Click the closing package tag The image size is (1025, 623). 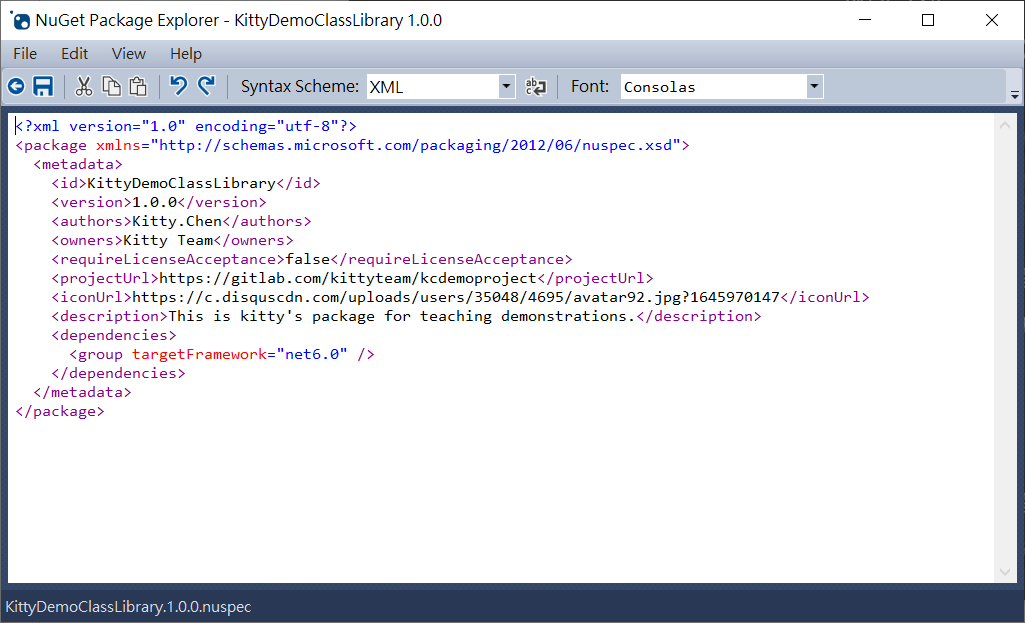pos(59,411)
